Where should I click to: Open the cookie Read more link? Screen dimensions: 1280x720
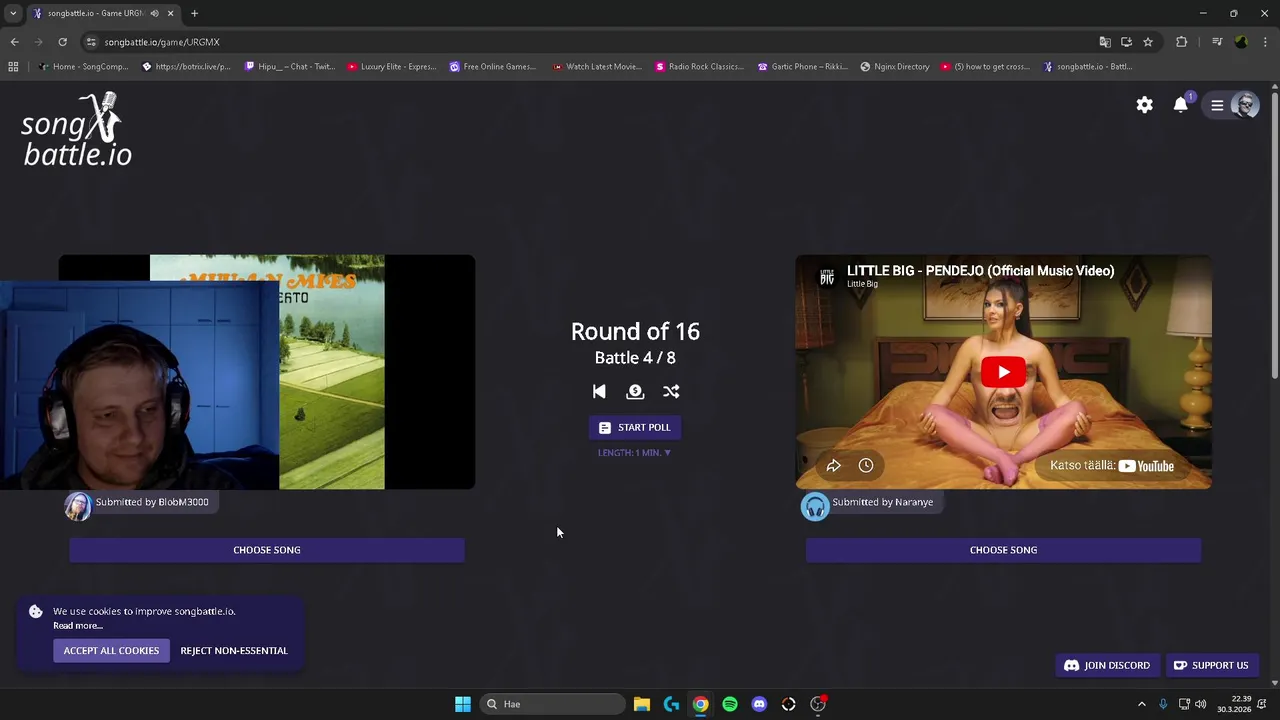[x=78, y=626]
